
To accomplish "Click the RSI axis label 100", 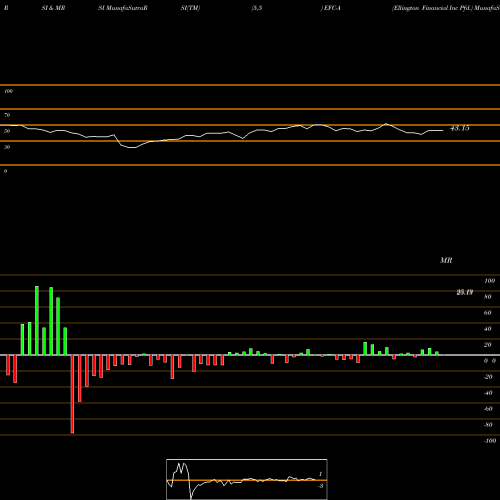I will (x=9, y=91).
